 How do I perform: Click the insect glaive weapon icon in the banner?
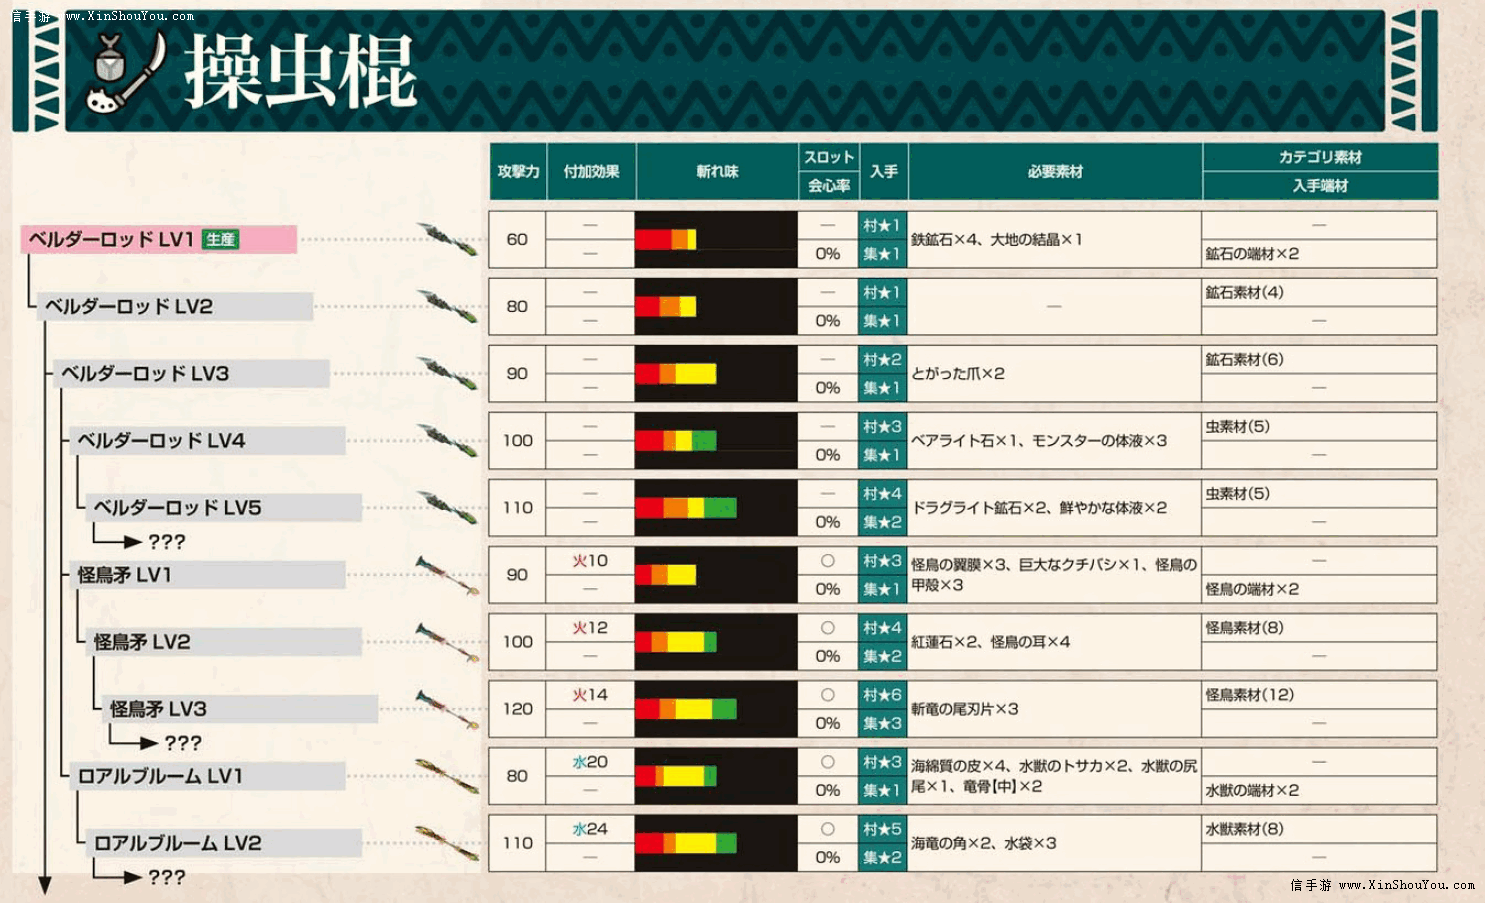124,72
